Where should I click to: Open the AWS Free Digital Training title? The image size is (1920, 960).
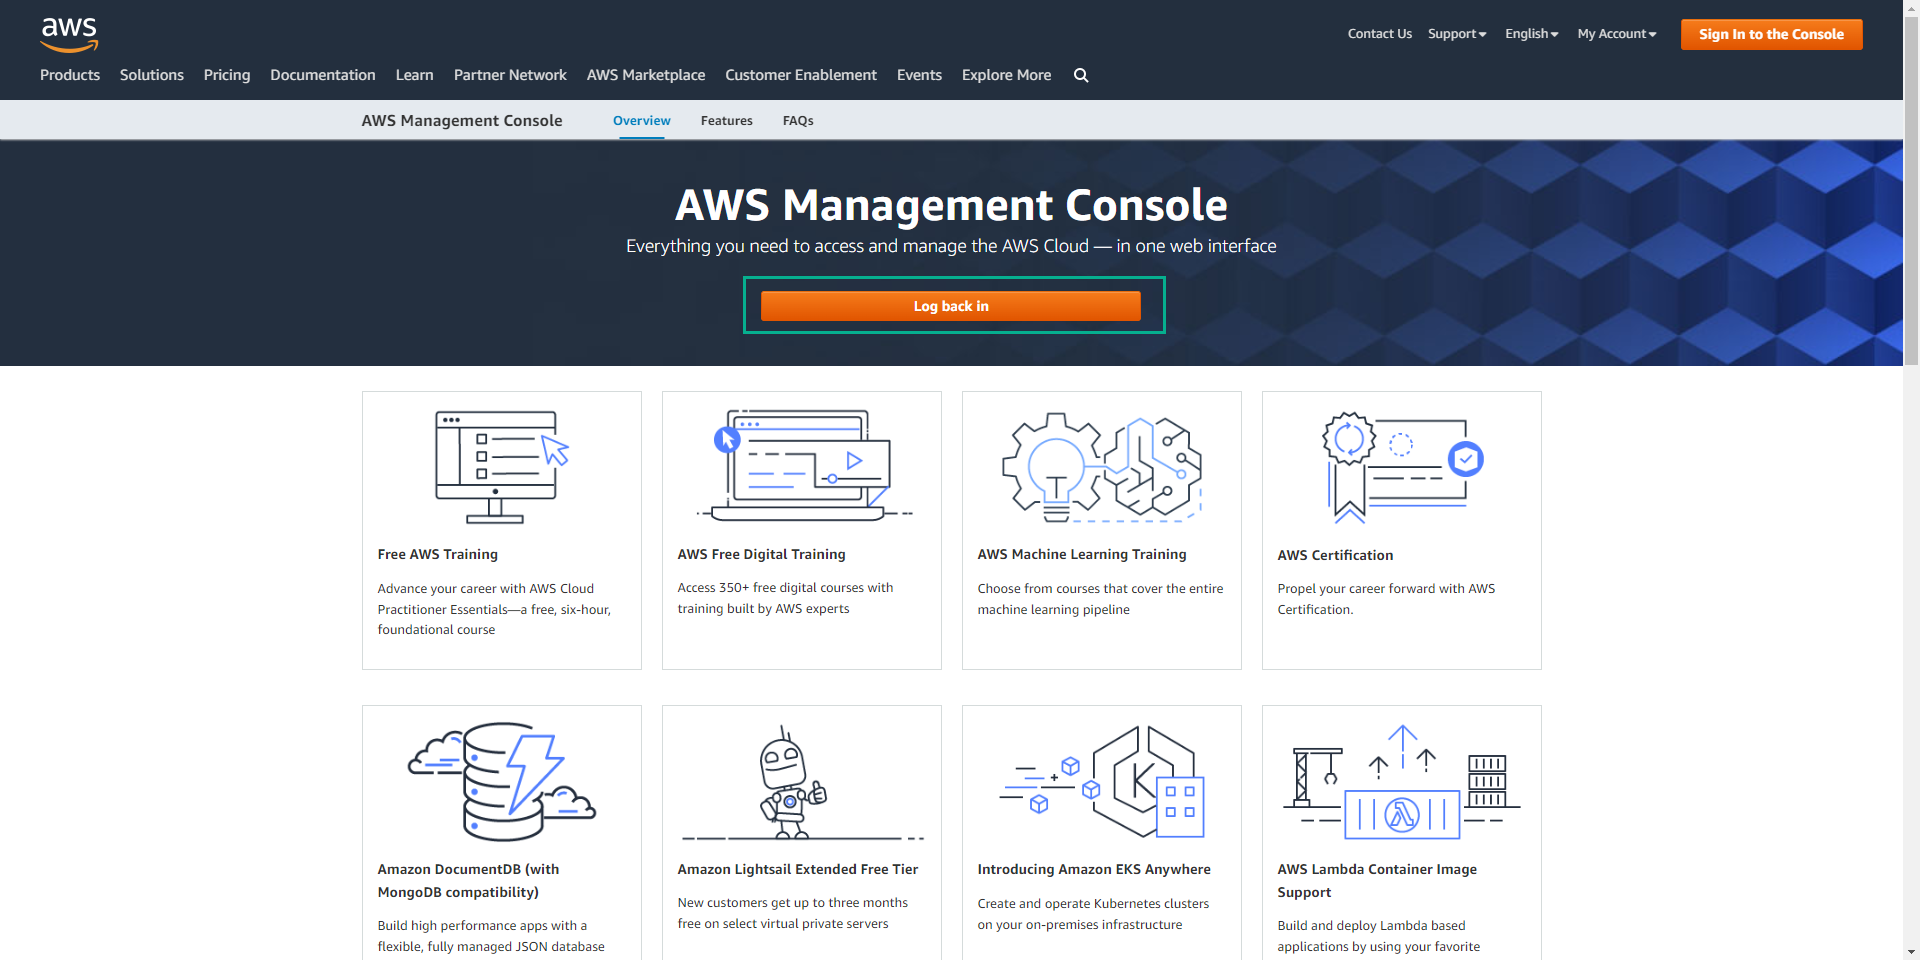click(x=762, y=554)
